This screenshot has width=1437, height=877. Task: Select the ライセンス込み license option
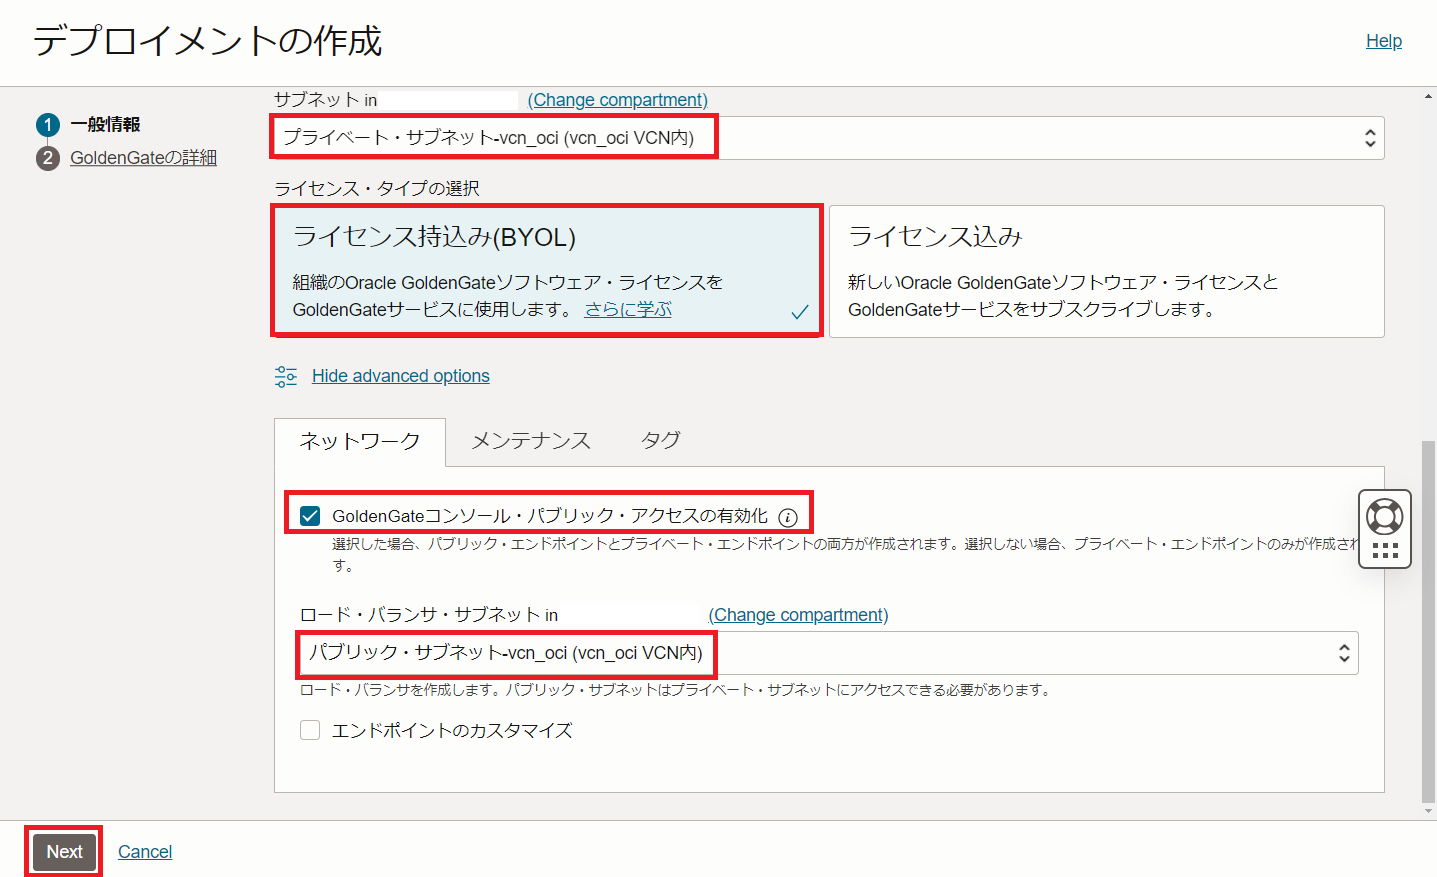1106,271
